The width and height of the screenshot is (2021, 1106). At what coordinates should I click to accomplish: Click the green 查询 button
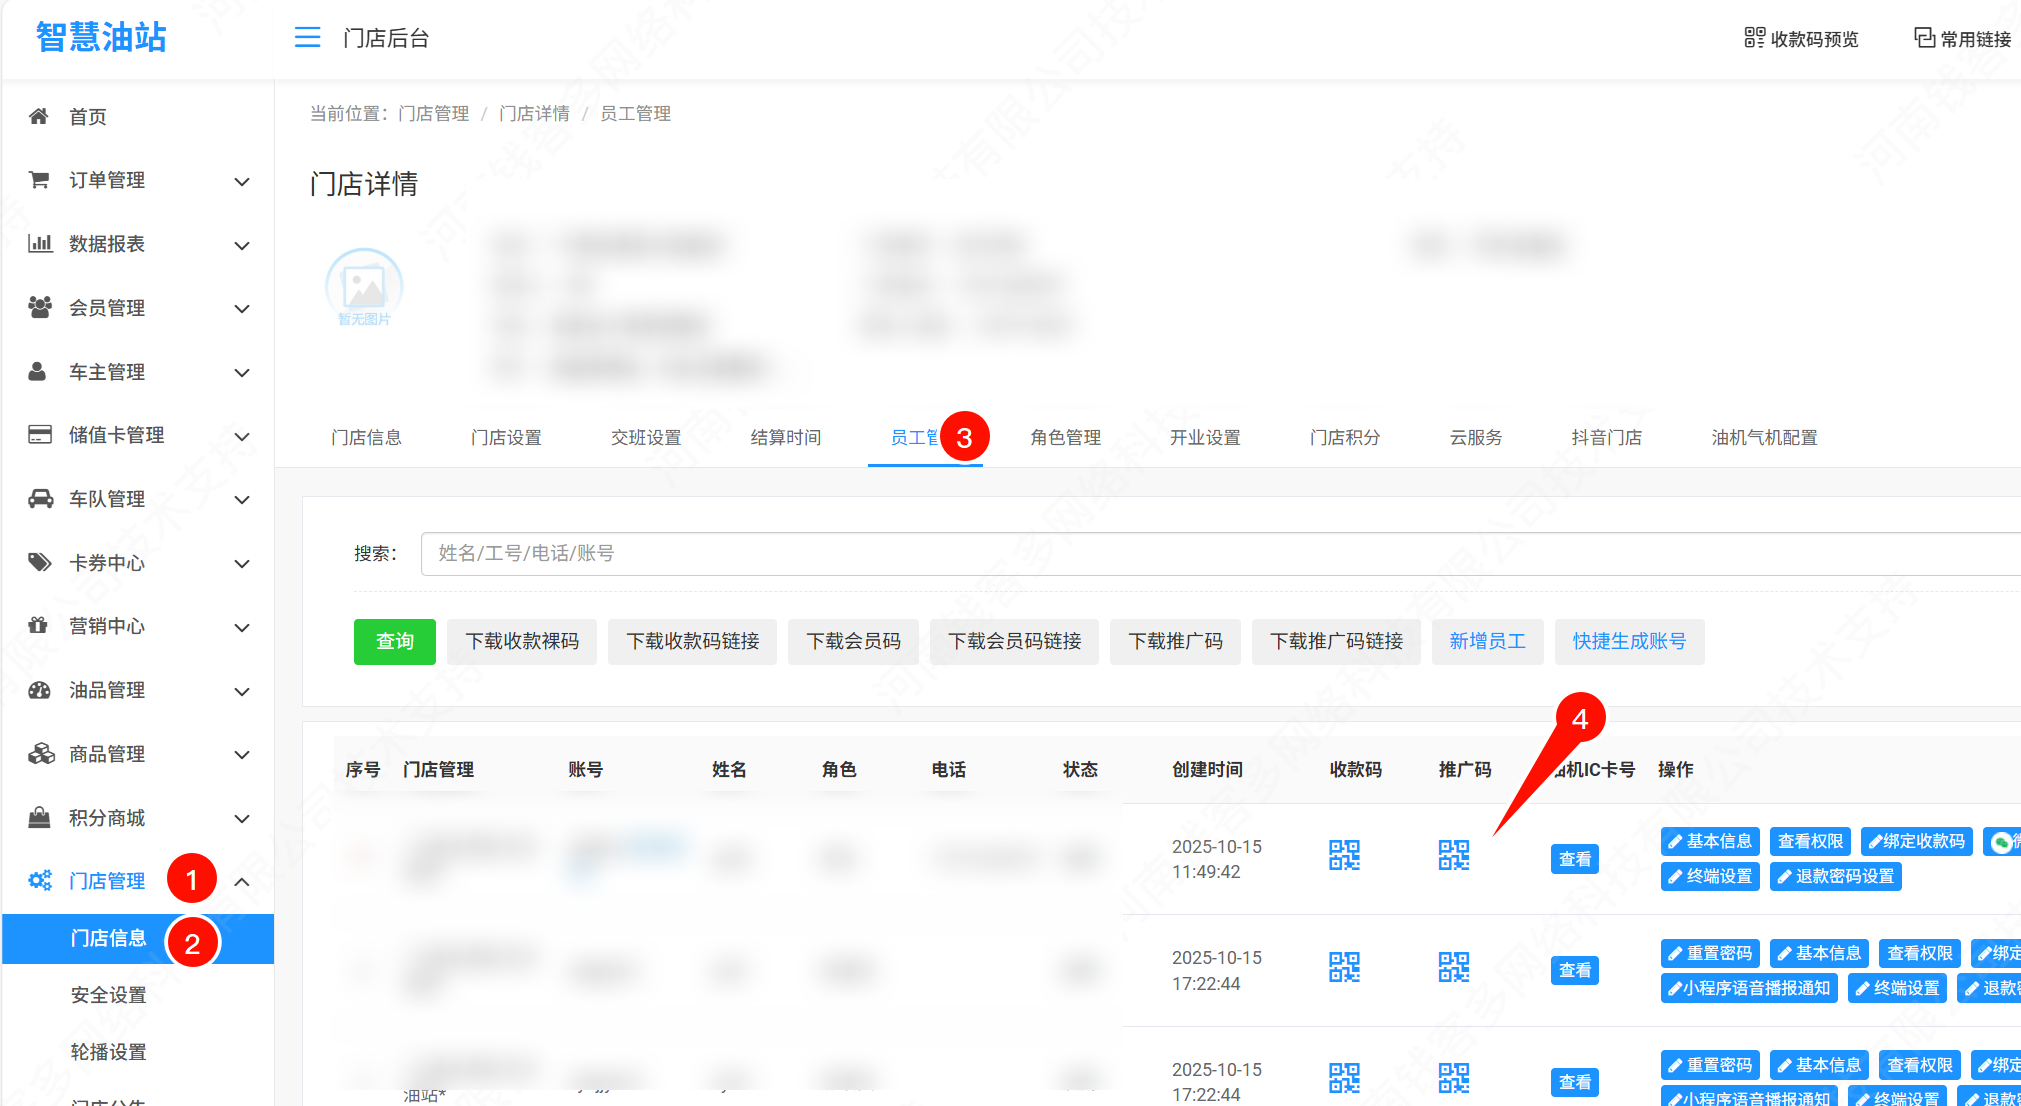tap(394, 641)
